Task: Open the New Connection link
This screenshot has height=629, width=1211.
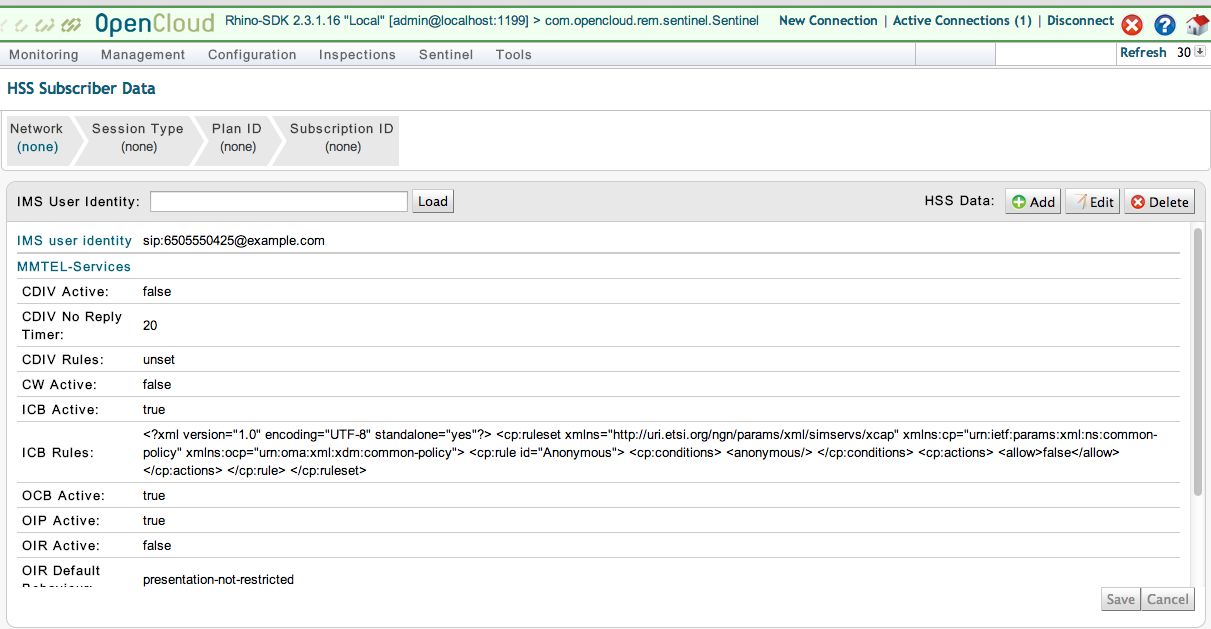Action: coord(828,20)
